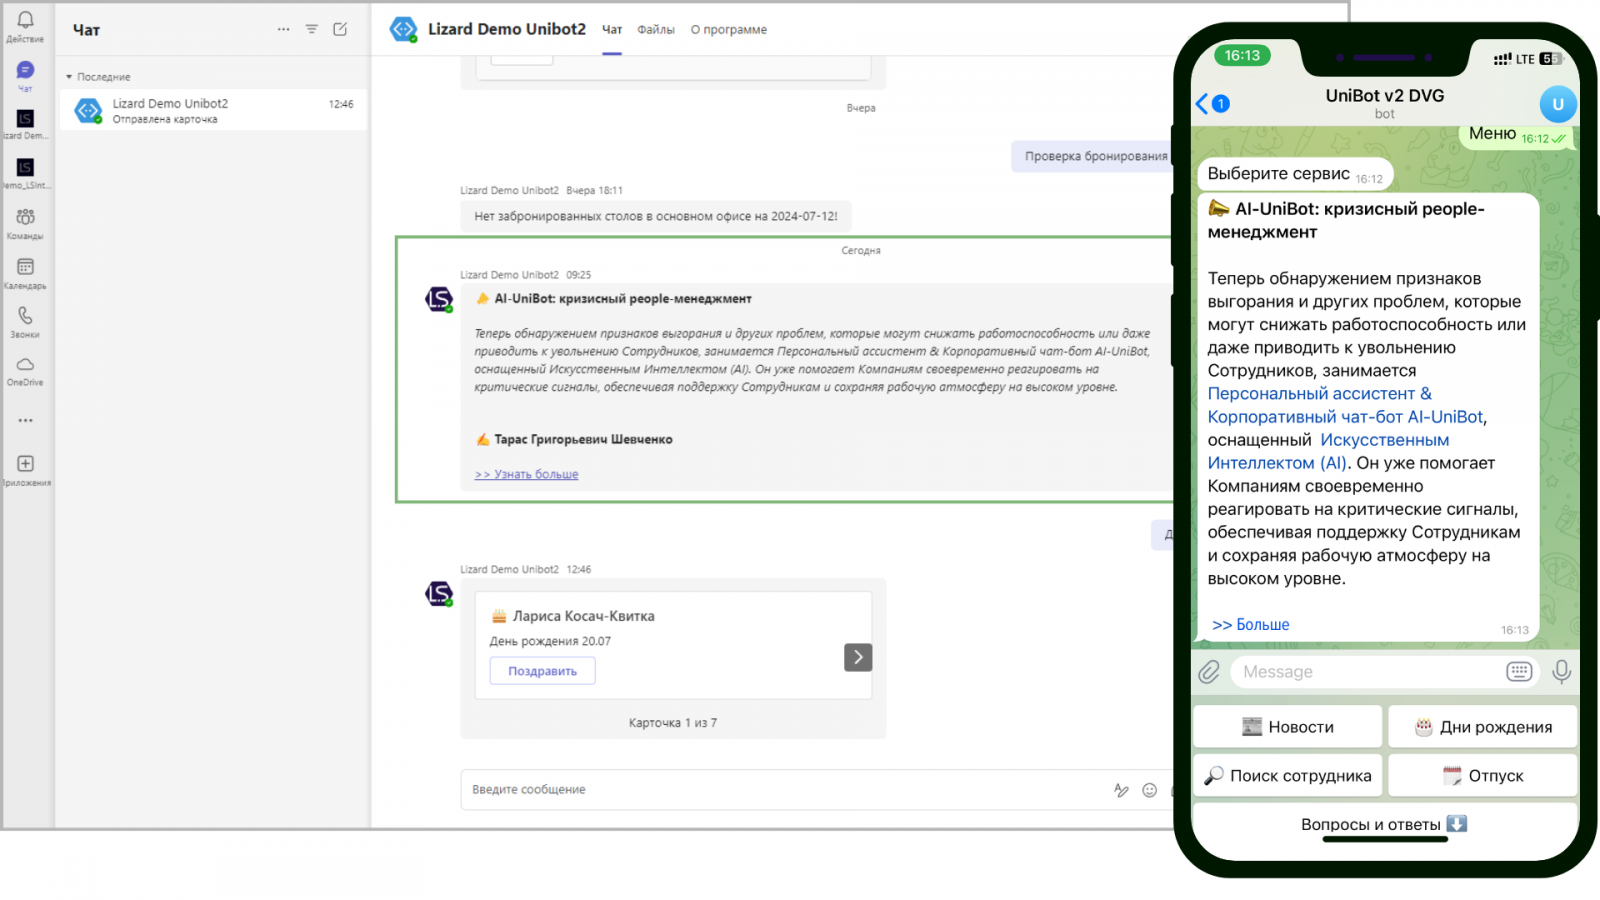The height and width of the screenshot is (900, 1600).
Task: Open the Calls phone icon in sidebar
Action: [25, 315]
